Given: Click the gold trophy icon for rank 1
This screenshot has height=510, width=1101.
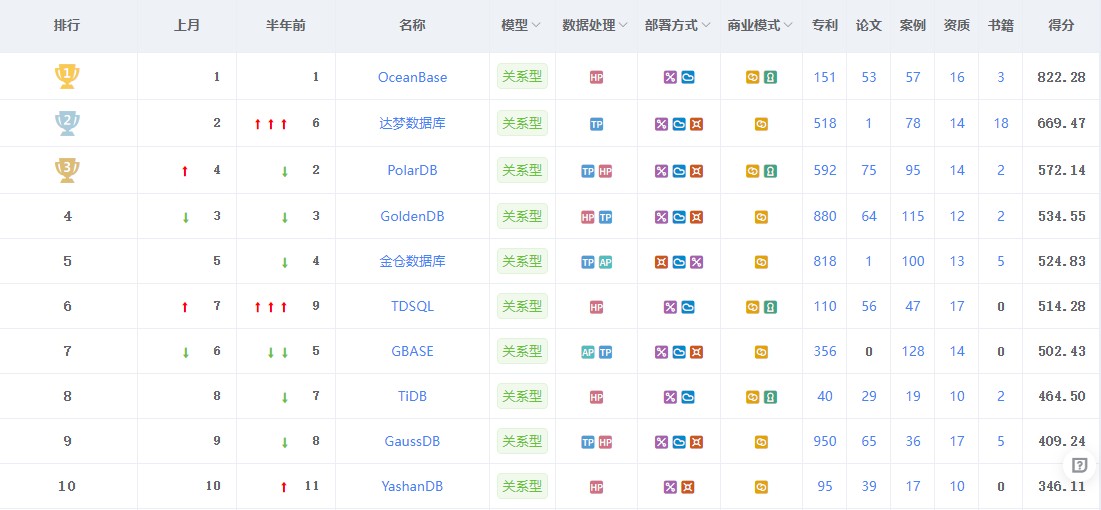Looking at the screenshot, I should [67, 76].
